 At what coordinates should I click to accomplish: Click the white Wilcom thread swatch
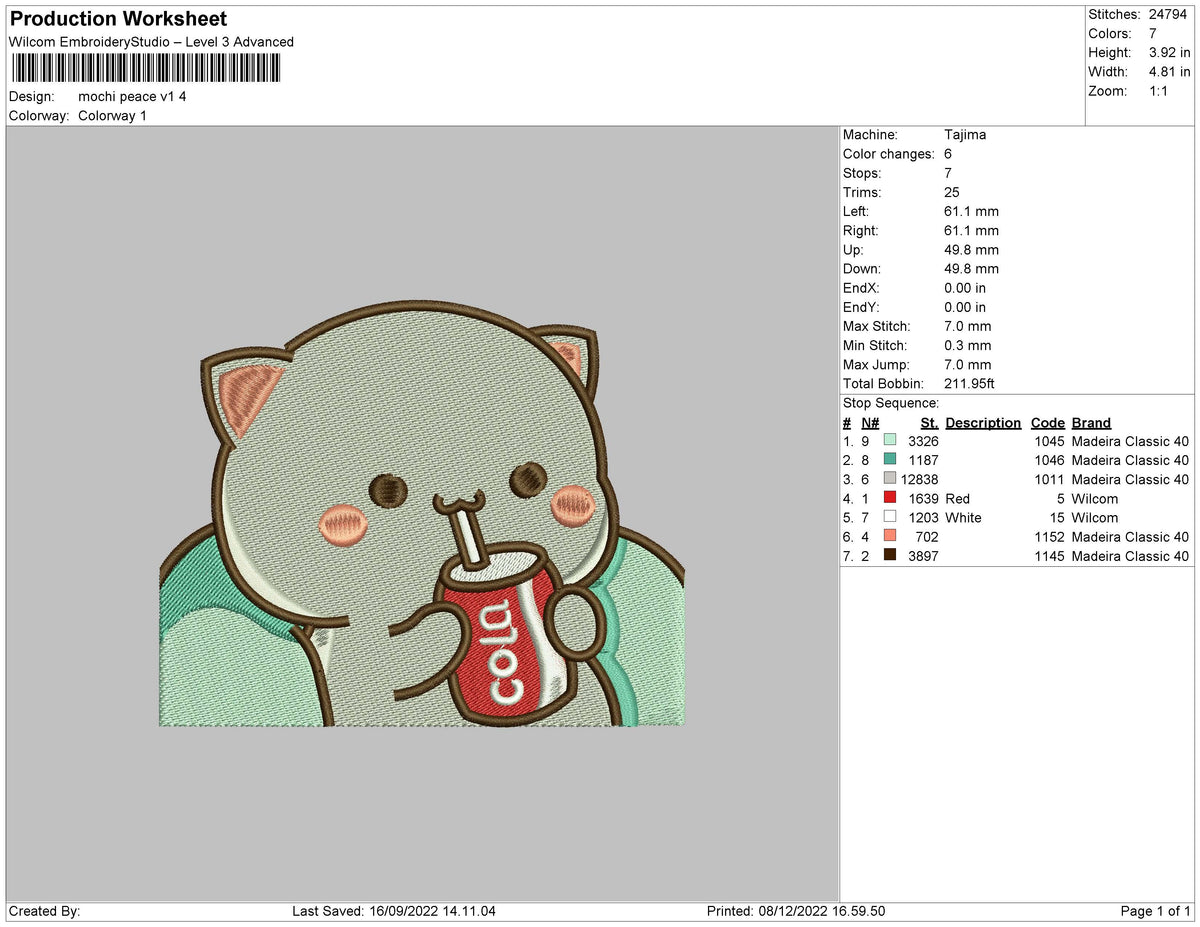coord(889,517)
